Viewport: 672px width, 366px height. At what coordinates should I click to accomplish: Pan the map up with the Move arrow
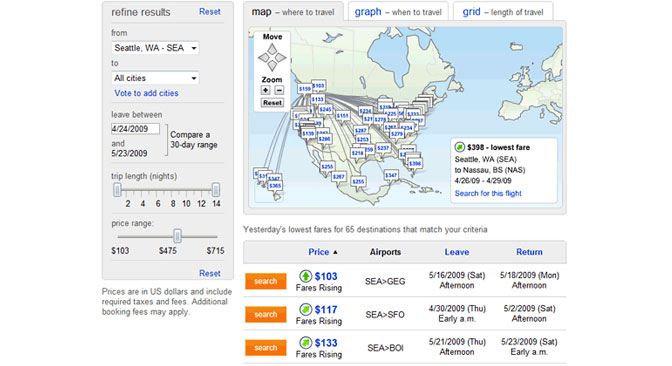click(272, 48)
